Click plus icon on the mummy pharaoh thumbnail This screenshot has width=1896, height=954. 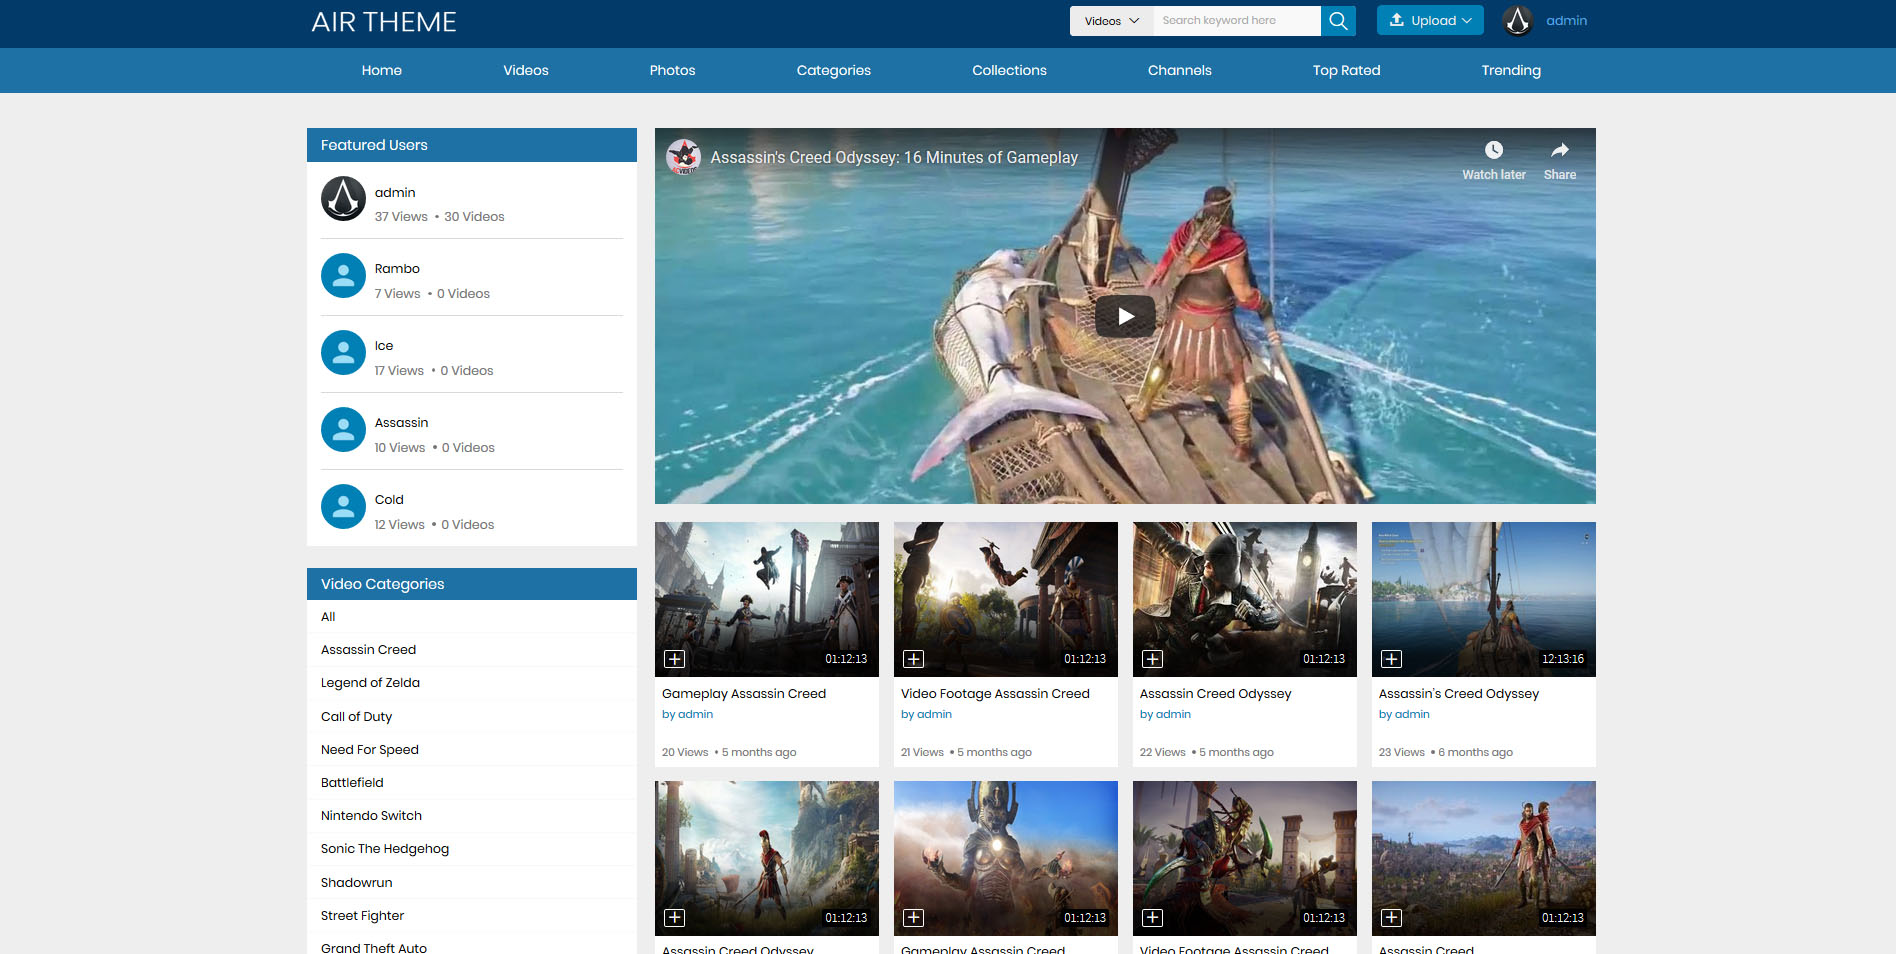tap(914, 918)
